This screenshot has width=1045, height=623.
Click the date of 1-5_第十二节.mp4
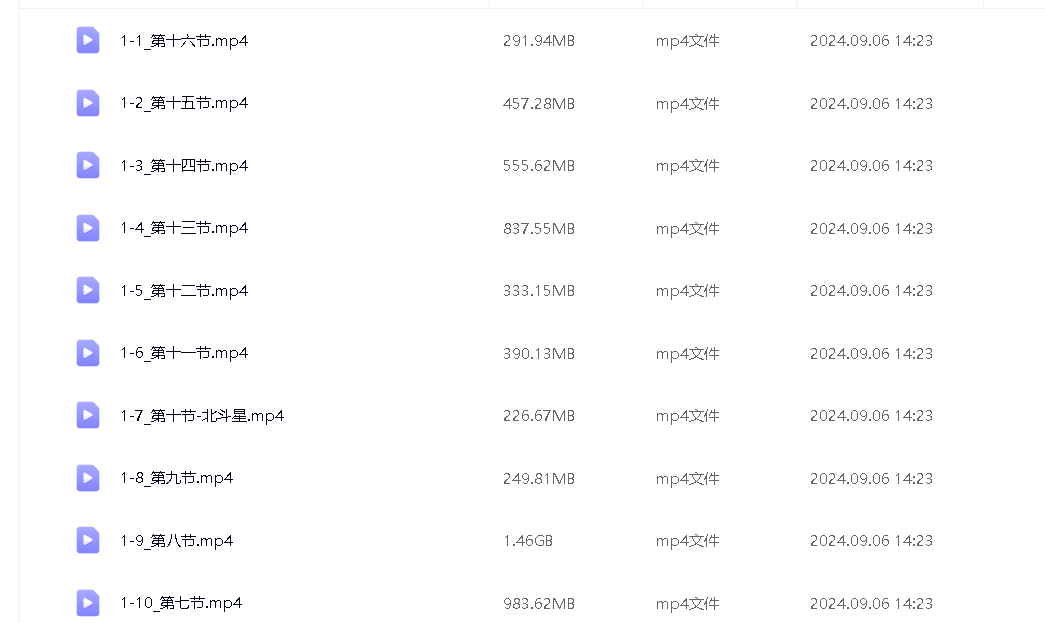click(x=871, y=291)
